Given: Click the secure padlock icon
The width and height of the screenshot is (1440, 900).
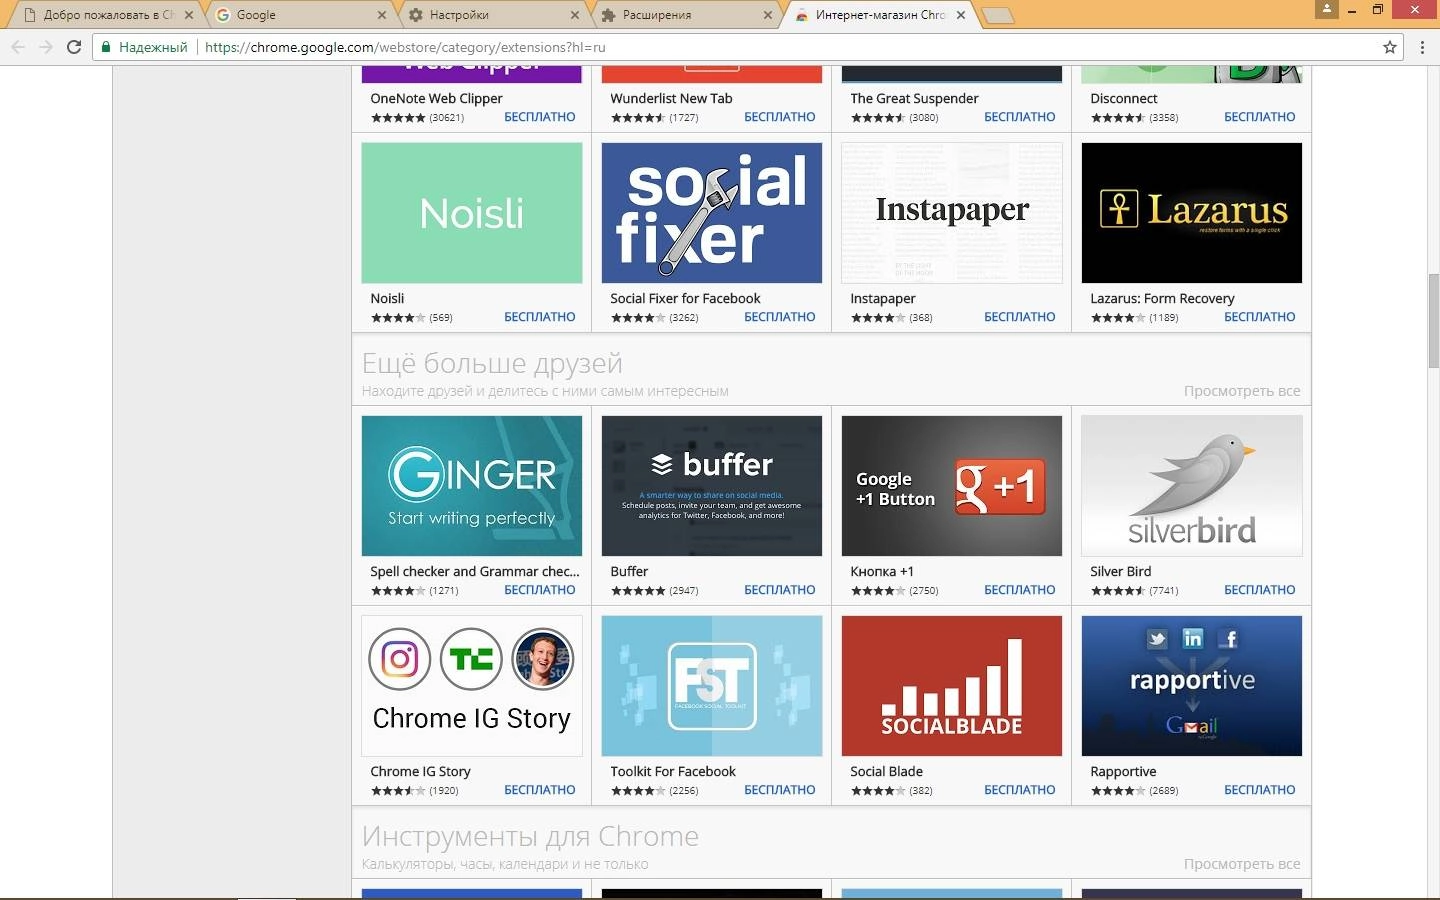Looking at the screenshot, I should coord(106,47).
